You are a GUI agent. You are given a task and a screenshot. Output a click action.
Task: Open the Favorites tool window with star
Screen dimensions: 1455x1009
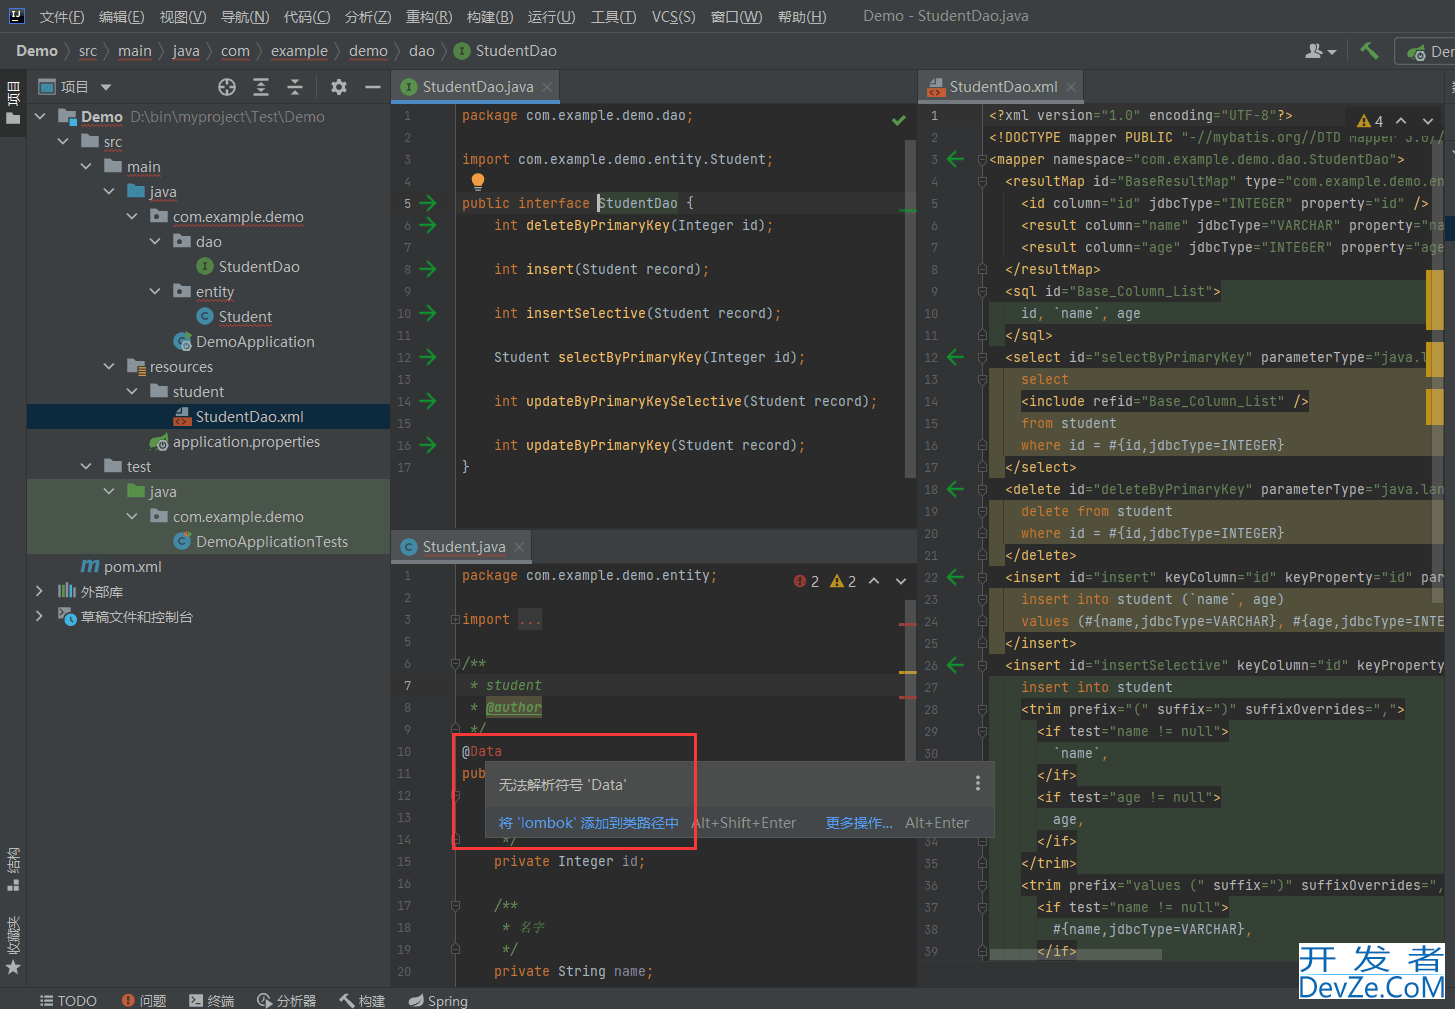coord(13,945)
